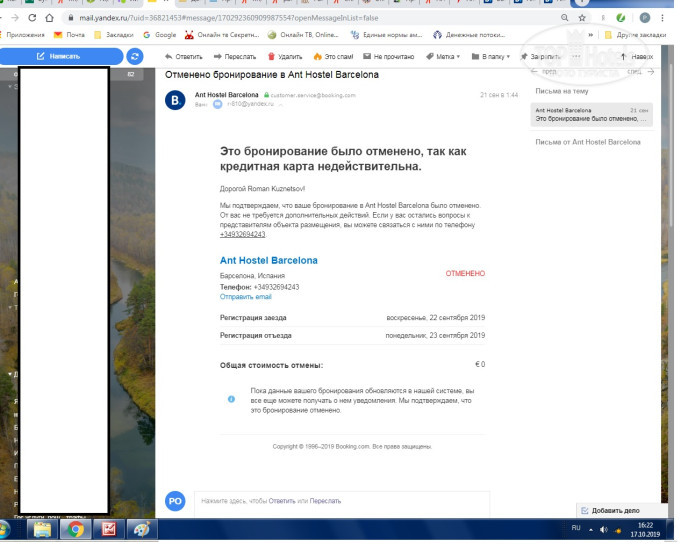Click the green leaf extension icon

pos(621,18)
